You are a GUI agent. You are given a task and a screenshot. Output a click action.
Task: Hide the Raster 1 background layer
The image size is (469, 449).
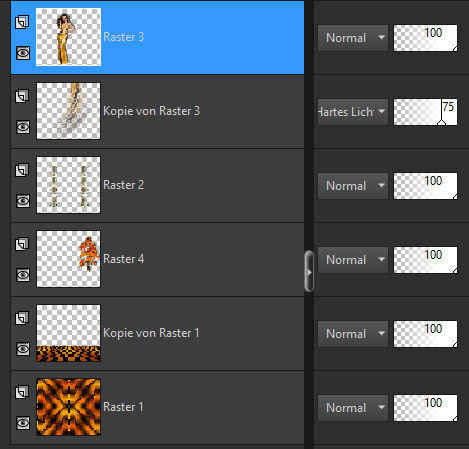(x=23, y=423)
